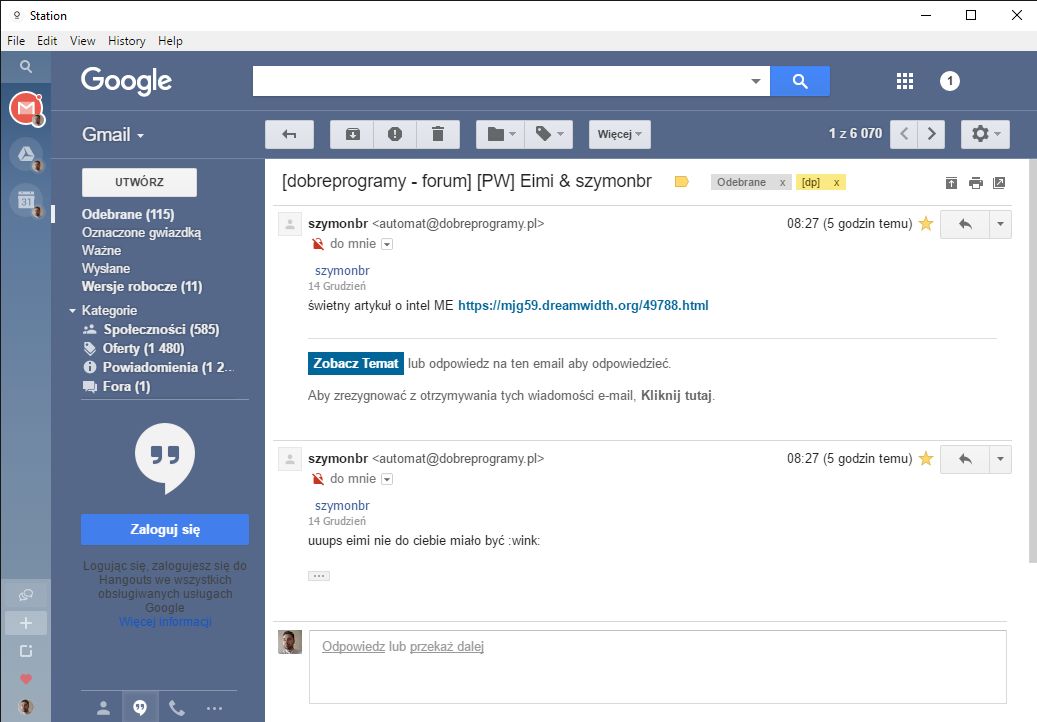Print all messages in conversation

[975, 183]
